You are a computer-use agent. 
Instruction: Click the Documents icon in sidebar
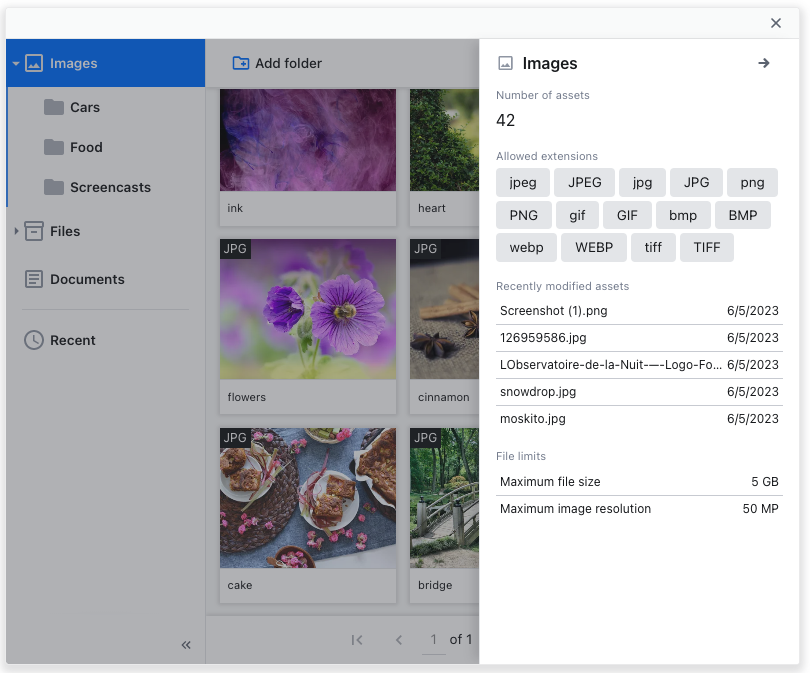tap(34, 279)
